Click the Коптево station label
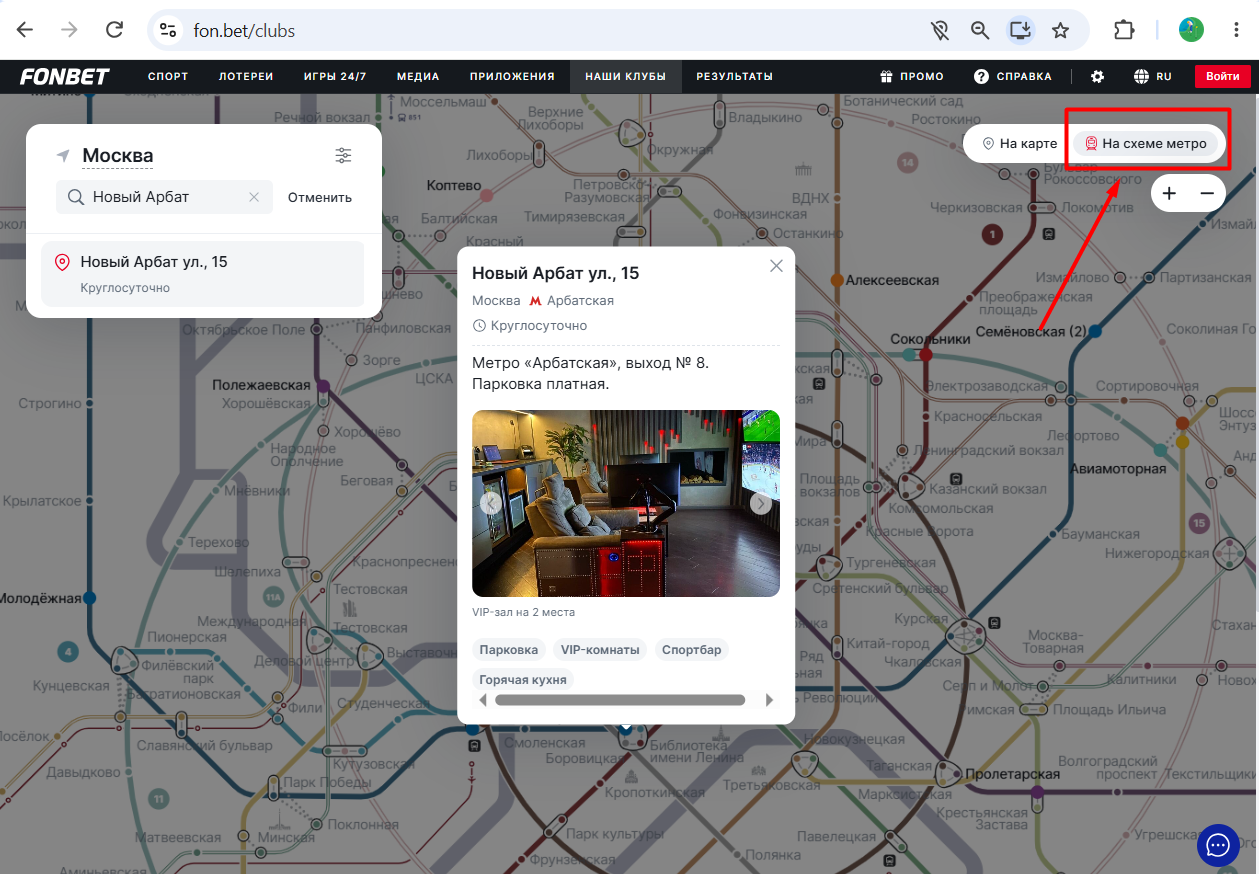The height and width of the screenshot is (874, 1259). coord(455,185)
